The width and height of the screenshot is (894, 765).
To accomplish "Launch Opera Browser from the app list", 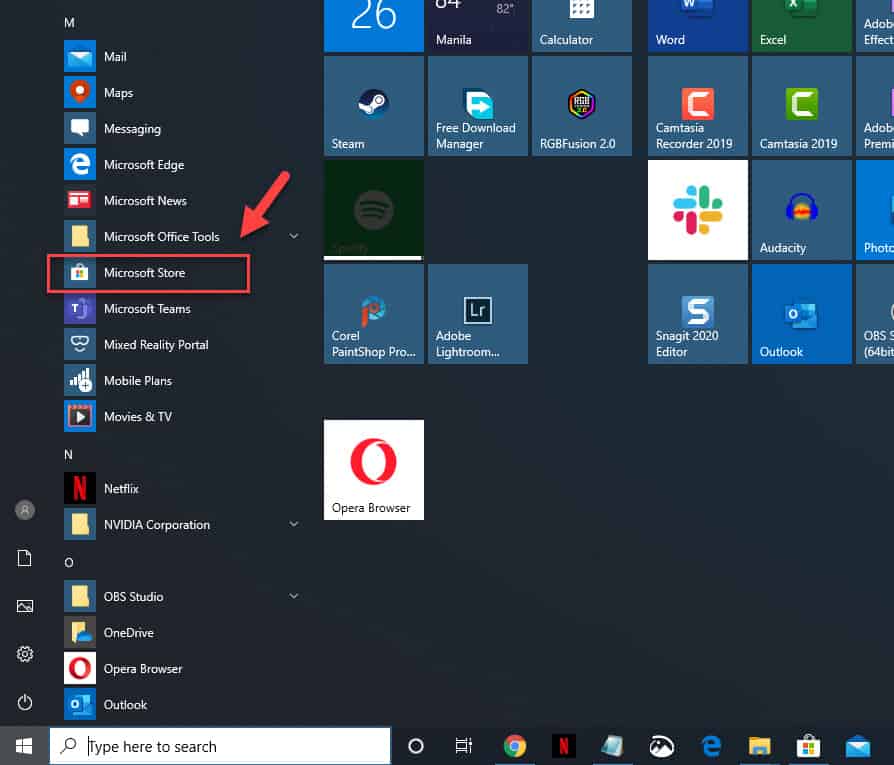I will [182, 668].
